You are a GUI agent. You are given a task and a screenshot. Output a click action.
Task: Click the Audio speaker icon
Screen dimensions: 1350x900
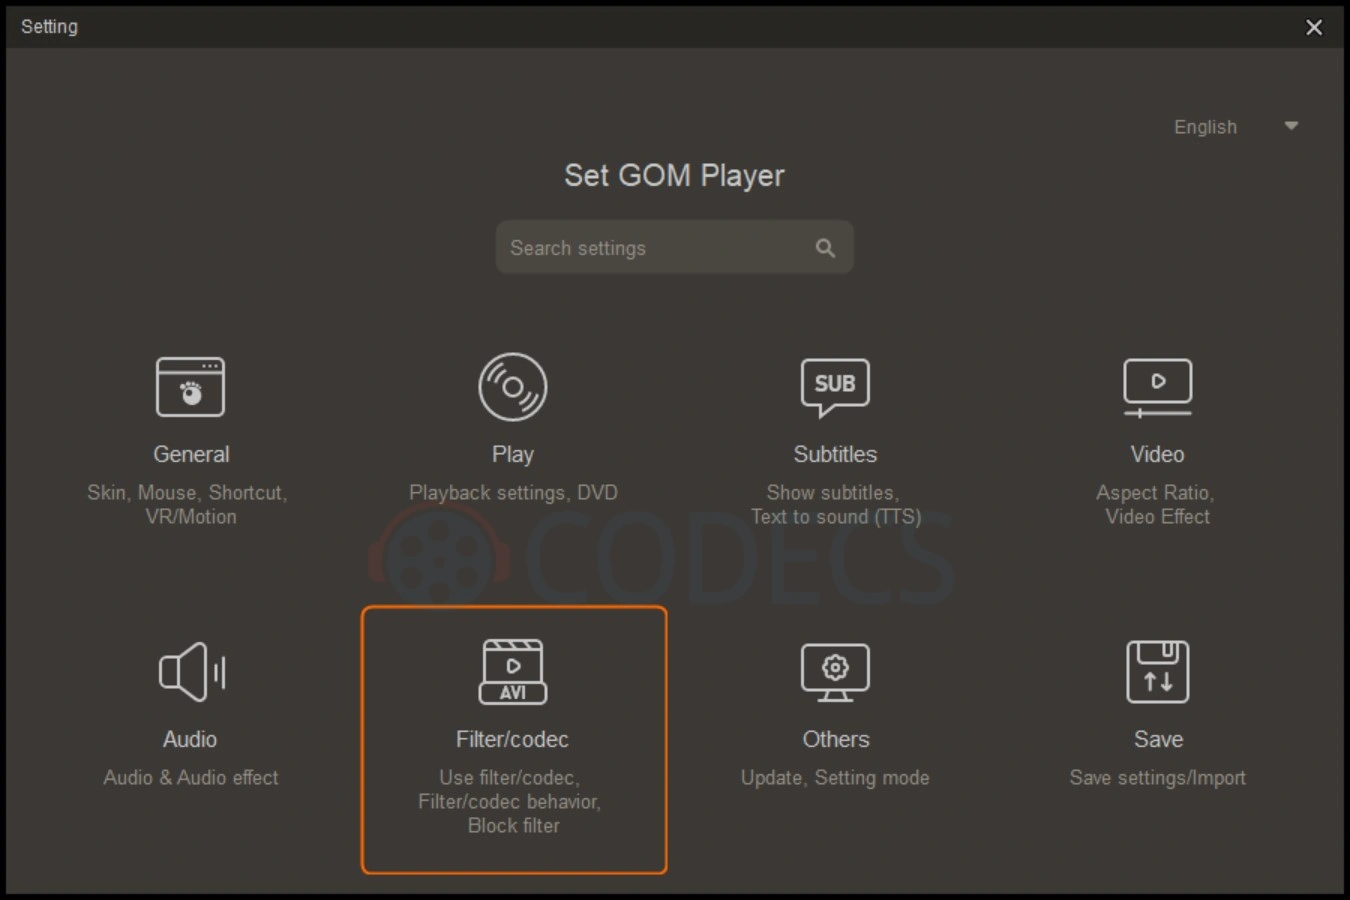[191, 672]
